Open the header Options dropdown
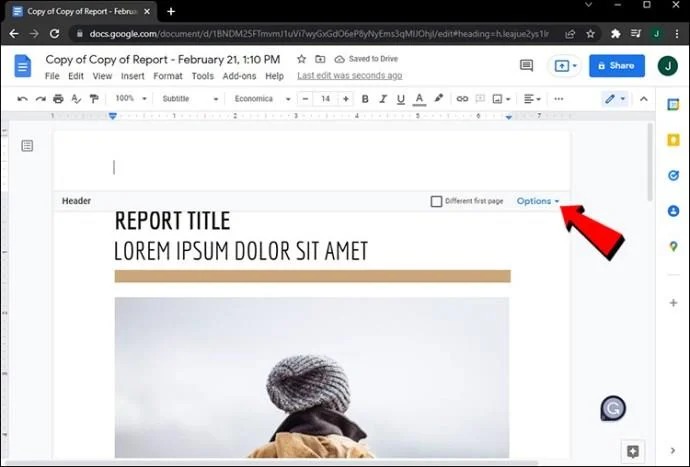The width and height of the screenshot is (690, 467). pyautogui.click(x=538, y=201)
